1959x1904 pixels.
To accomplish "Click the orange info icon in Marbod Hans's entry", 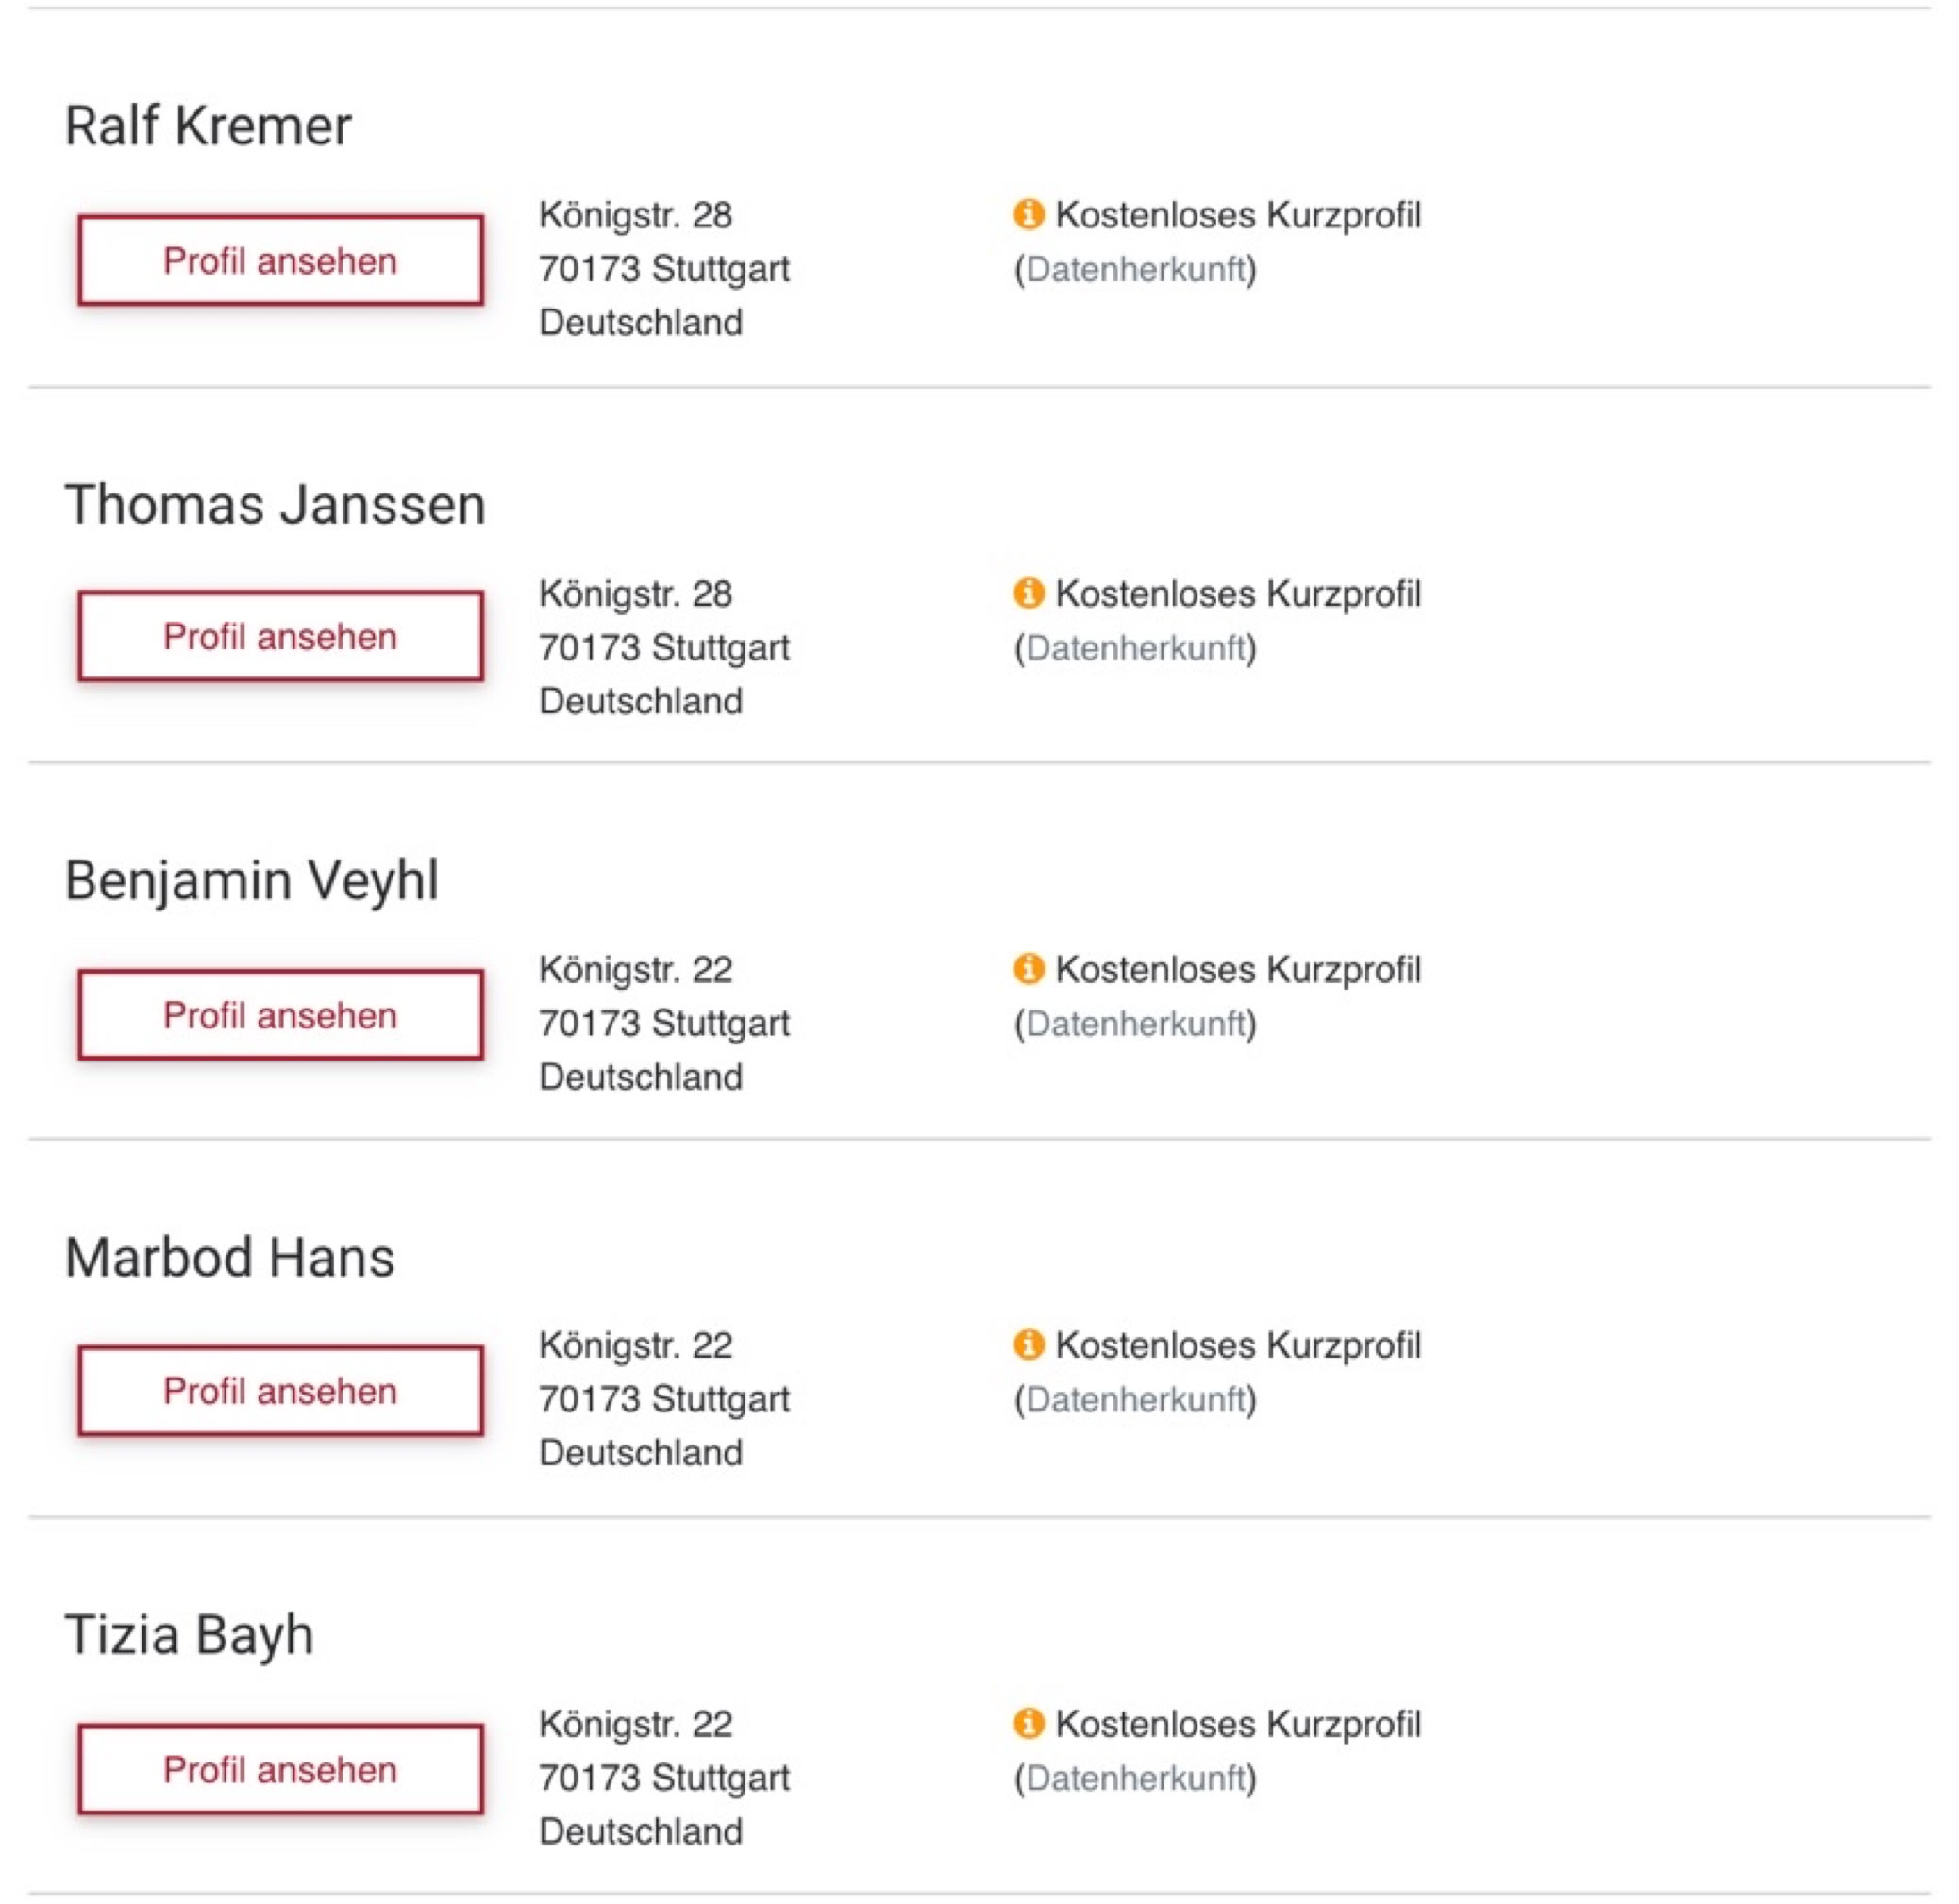I will (1028, 1345).
